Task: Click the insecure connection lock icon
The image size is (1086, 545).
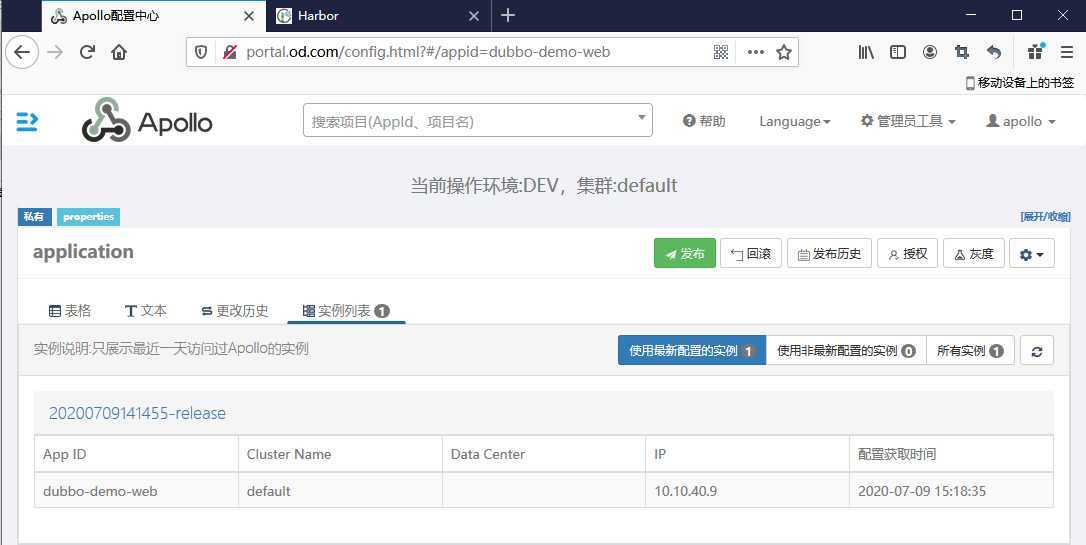Action: (x=229, y=52)
